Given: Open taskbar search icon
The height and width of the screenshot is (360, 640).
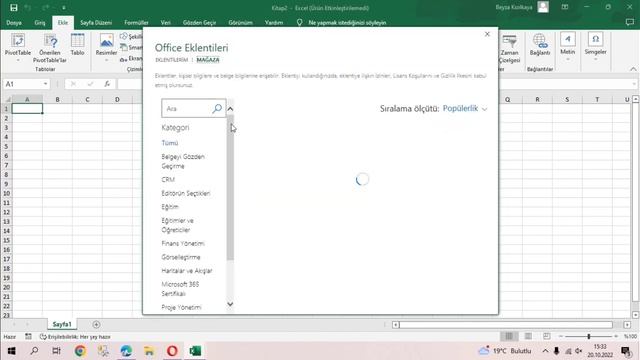Looking at the screenshot, I should tap(34, 351).
